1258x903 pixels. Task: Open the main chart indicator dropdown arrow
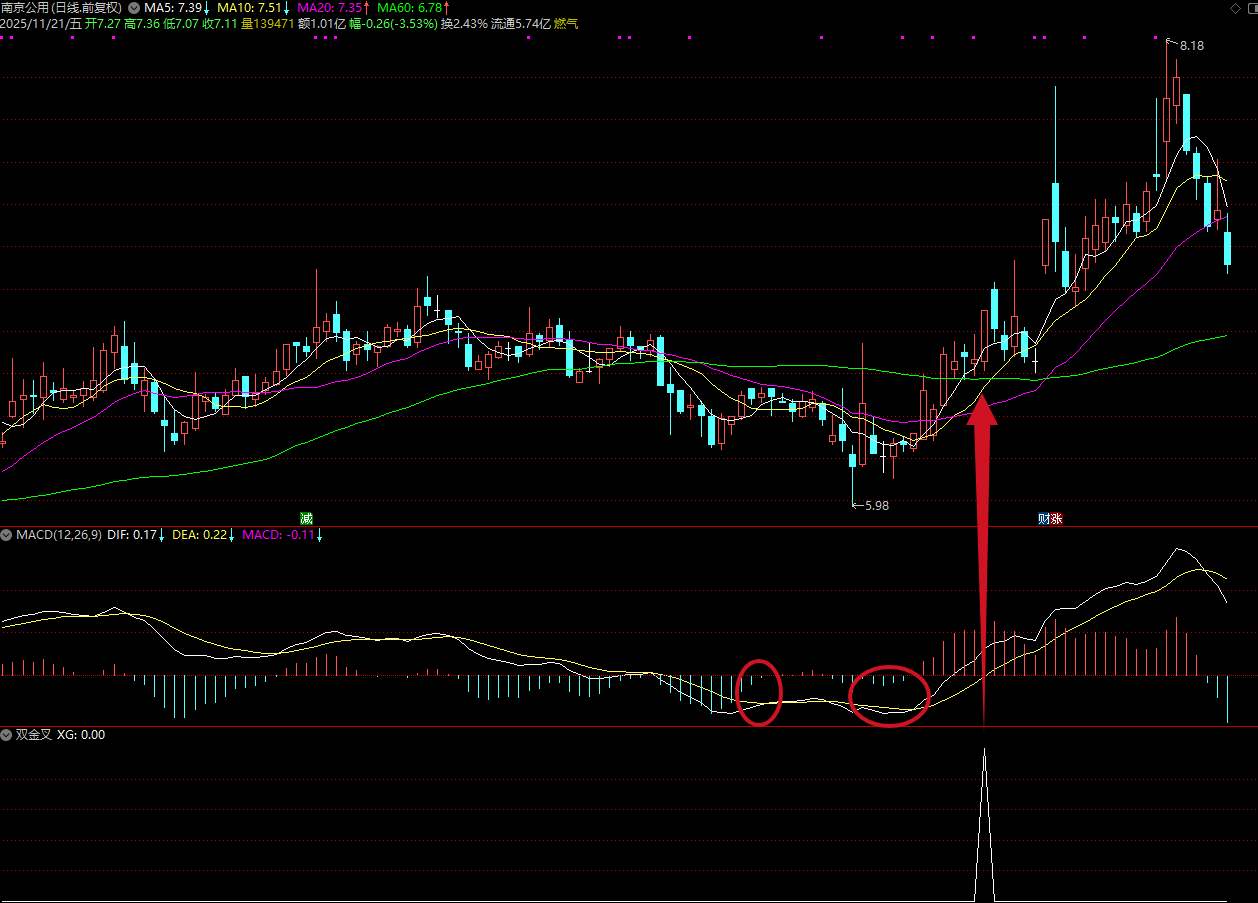click(x=134, y=8)
